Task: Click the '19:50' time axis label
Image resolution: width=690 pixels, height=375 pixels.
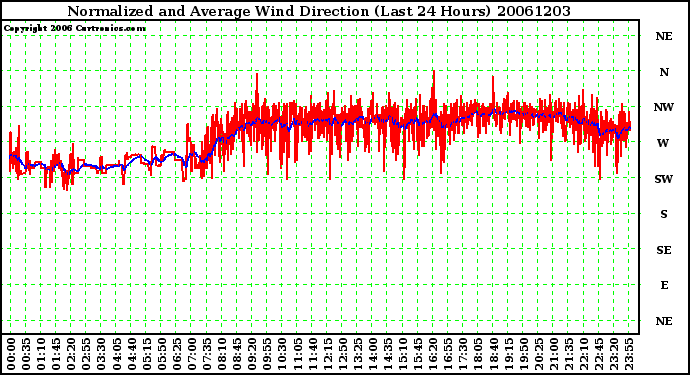Action: point(523,354)
